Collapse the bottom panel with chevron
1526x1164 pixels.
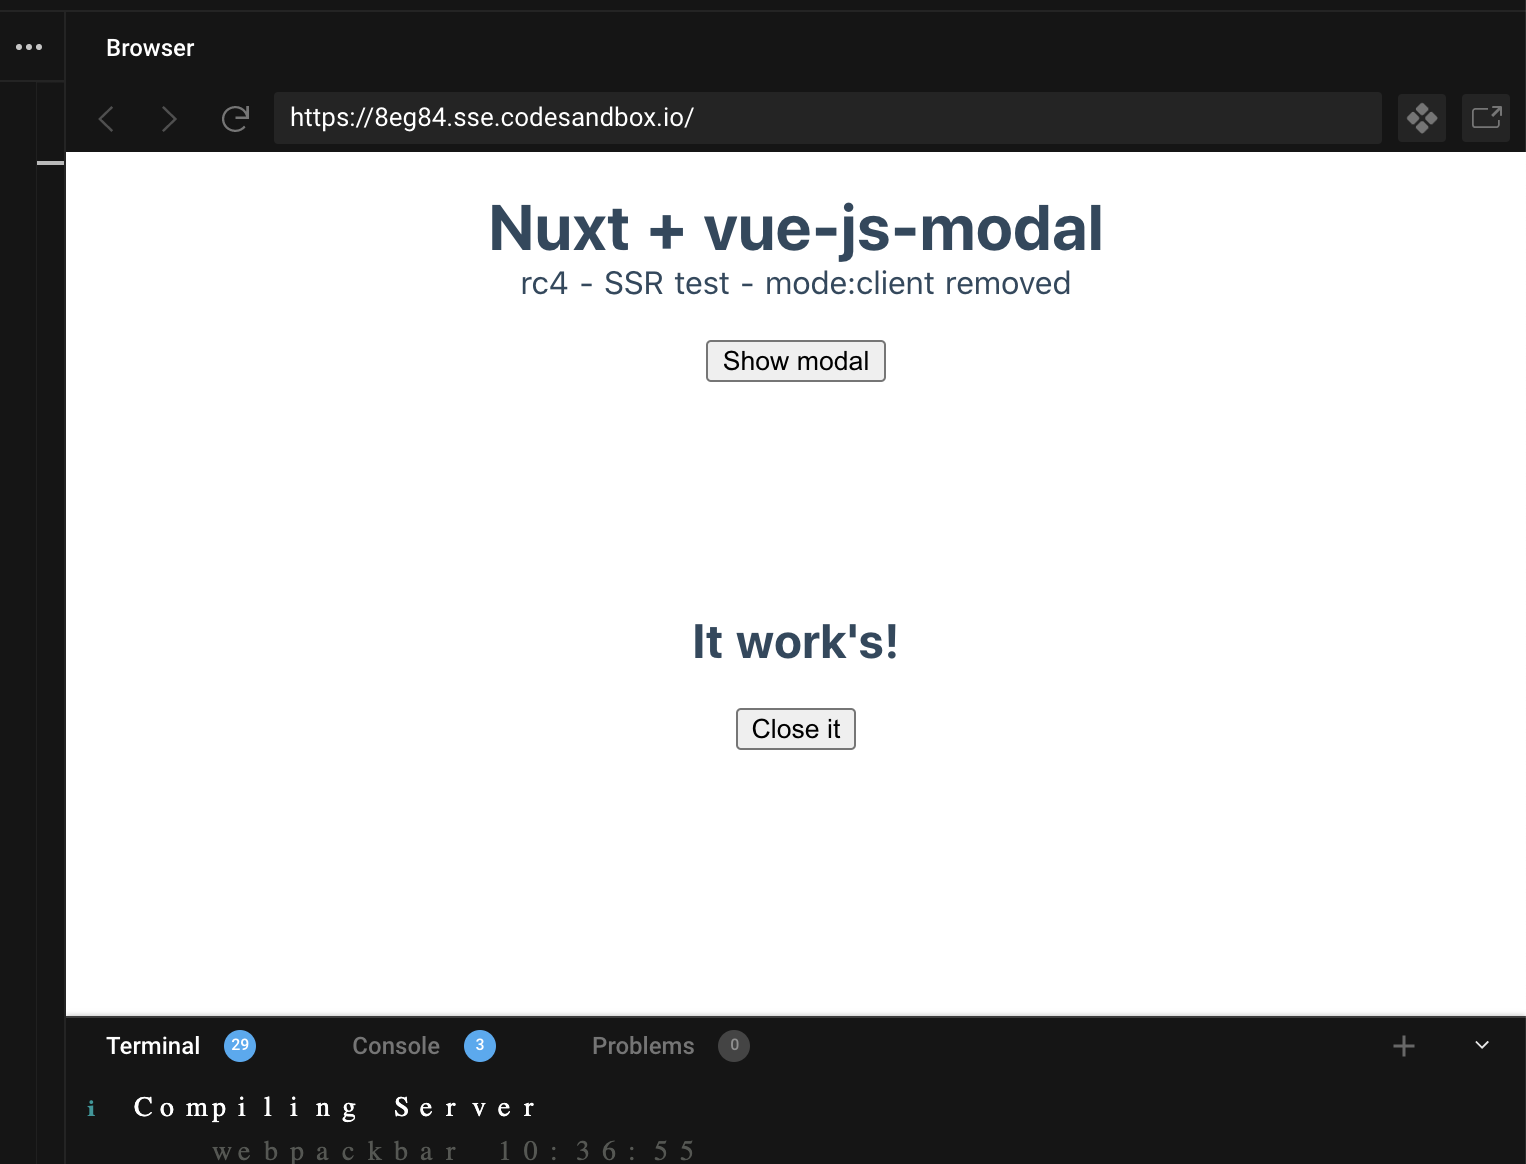[1482, 1045]
